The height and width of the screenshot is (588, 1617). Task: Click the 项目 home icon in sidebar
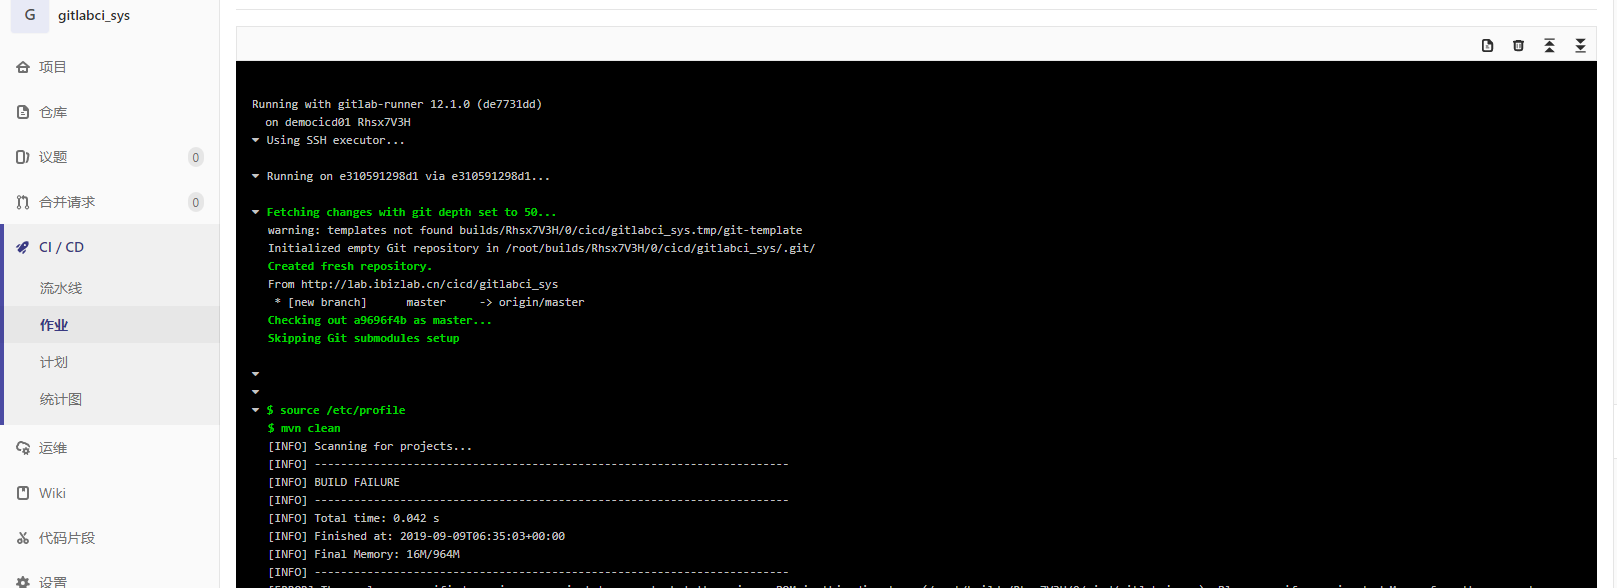click(x=23, y=67)
